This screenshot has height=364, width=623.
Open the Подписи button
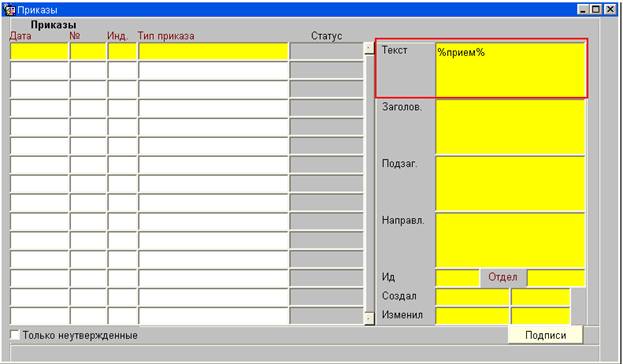(545, 335)
